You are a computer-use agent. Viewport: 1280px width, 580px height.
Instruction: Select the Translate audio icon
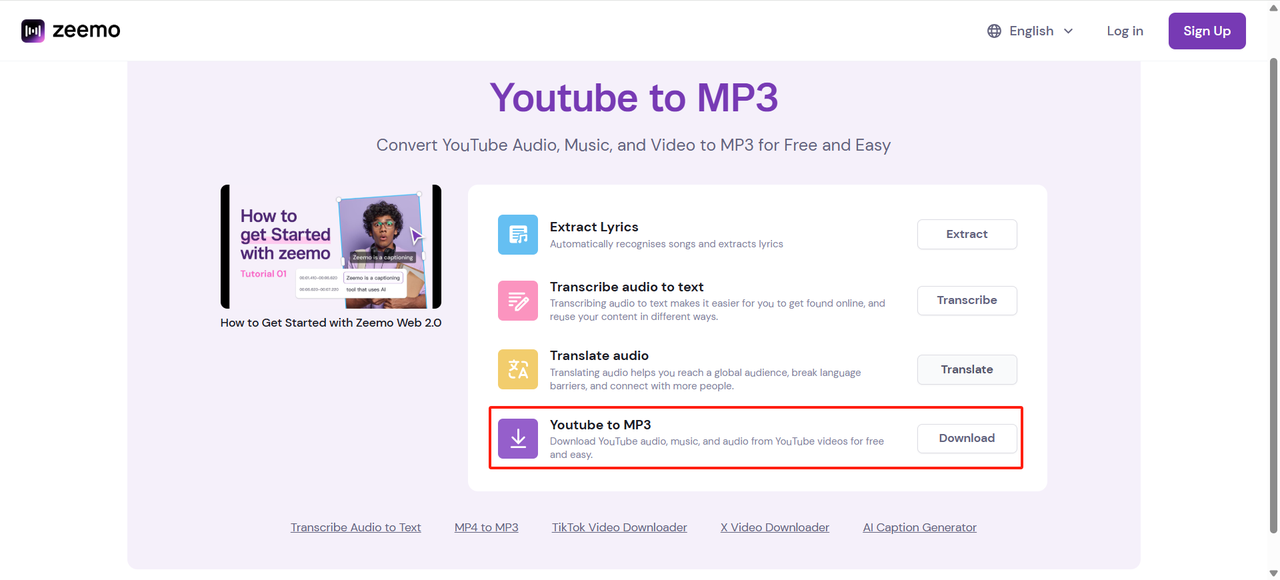[x=518, y=369]
